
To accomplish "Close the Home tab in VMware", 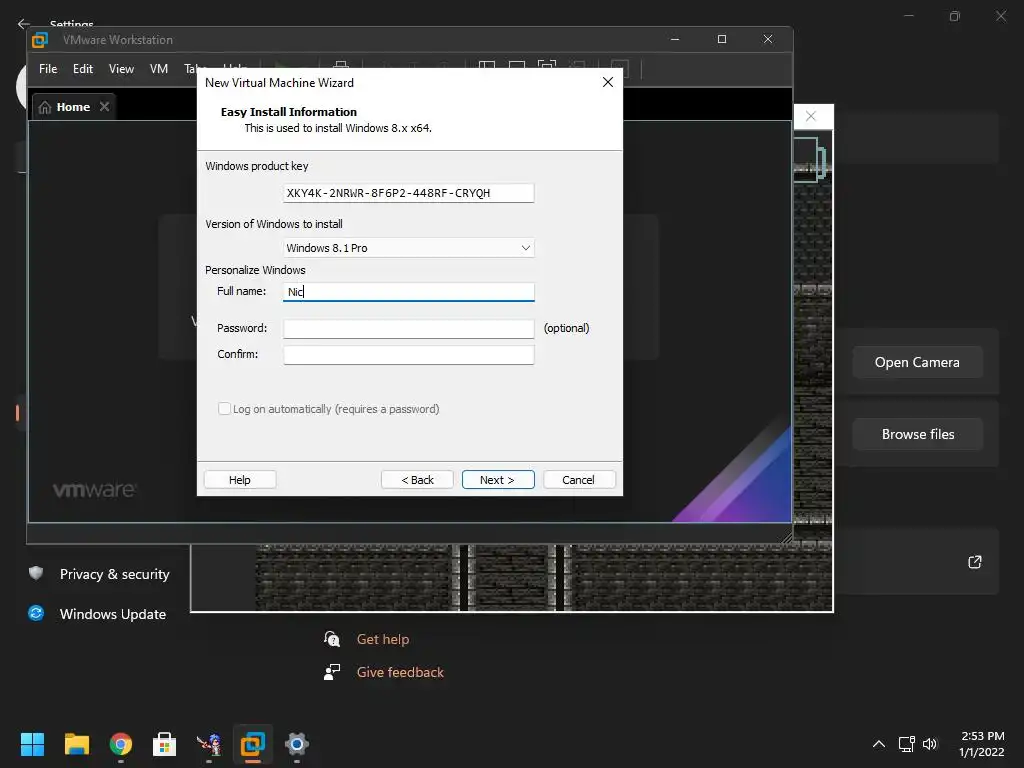I will pos(104,106).
